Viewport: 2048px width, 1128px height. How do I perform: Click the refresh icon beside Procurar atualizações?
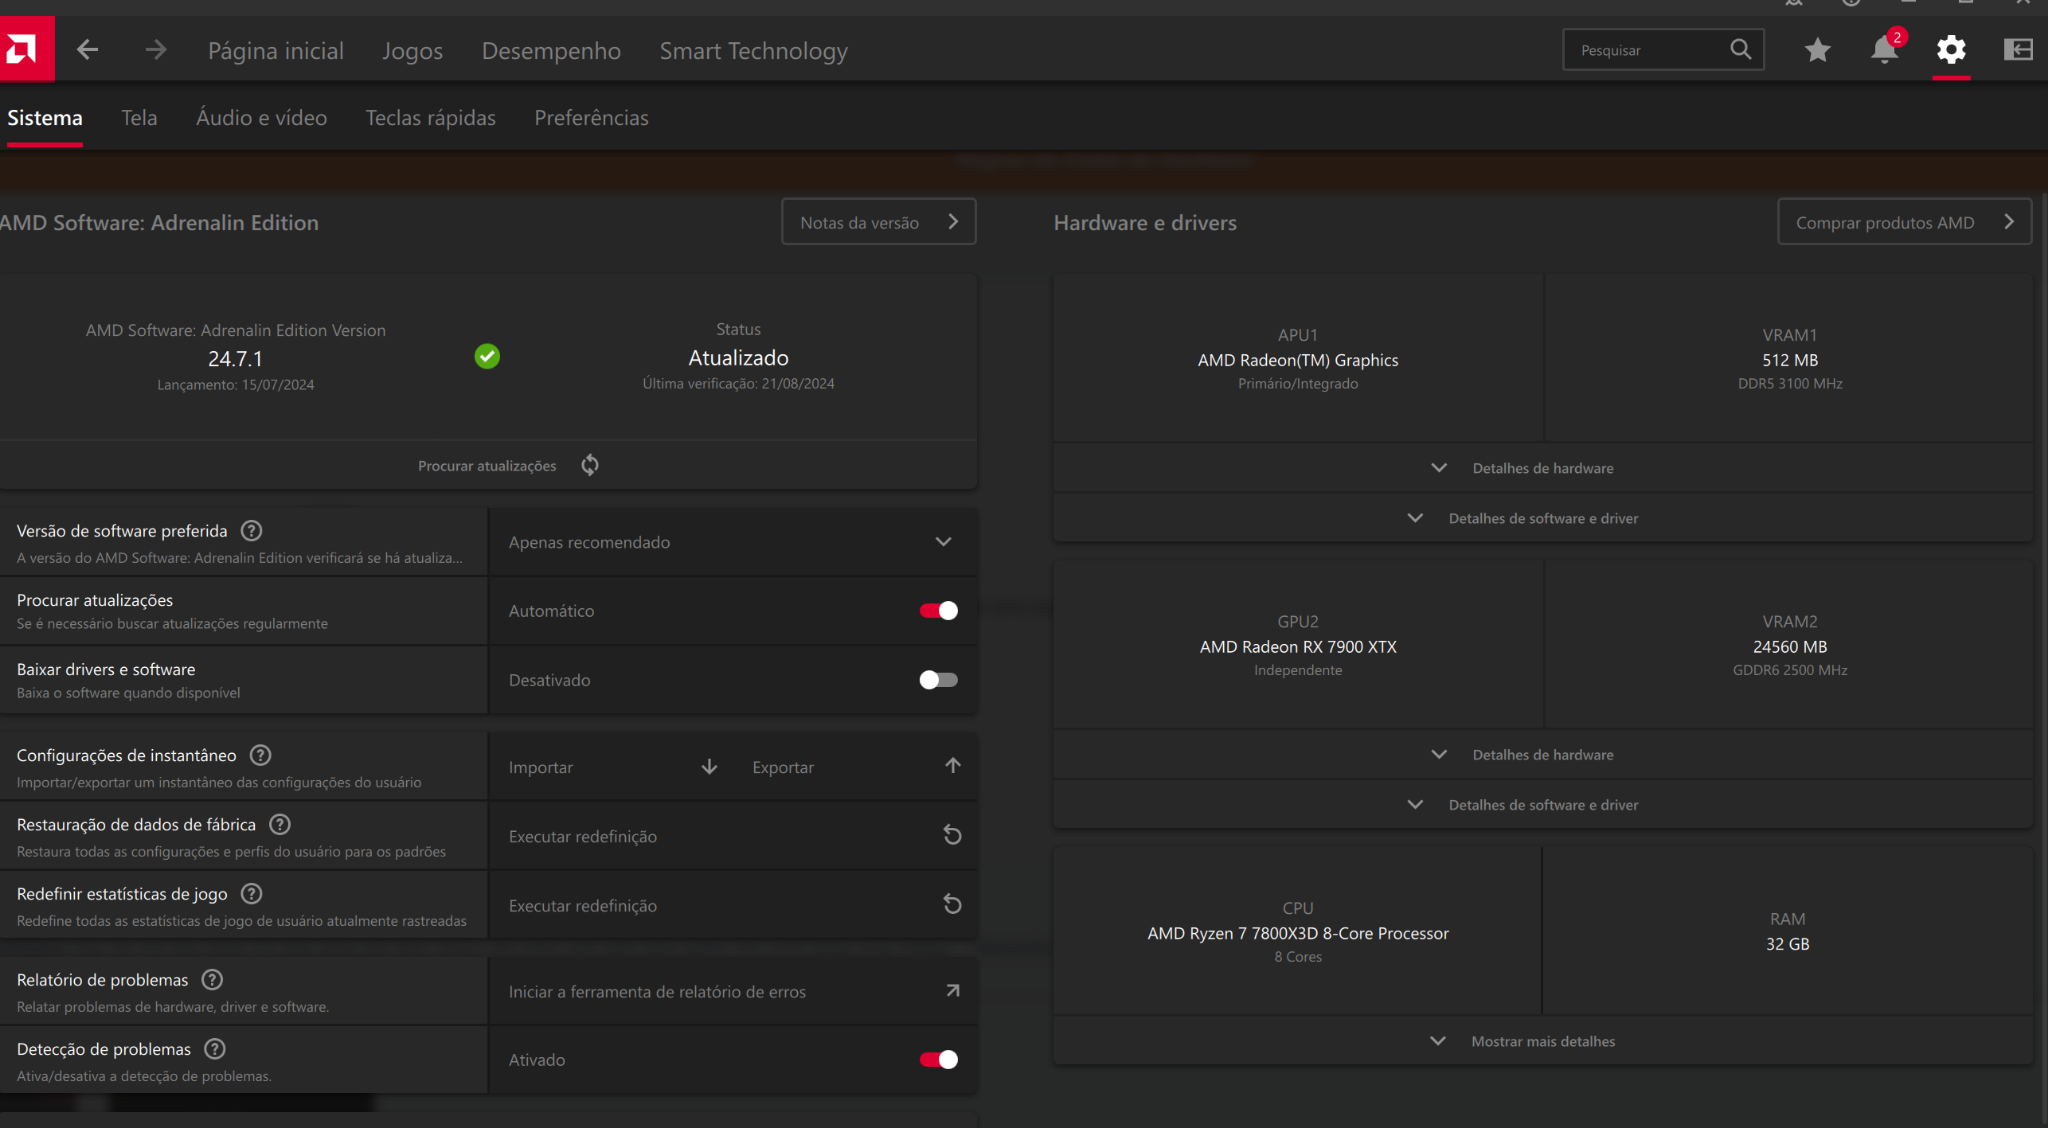coord(590,465)
